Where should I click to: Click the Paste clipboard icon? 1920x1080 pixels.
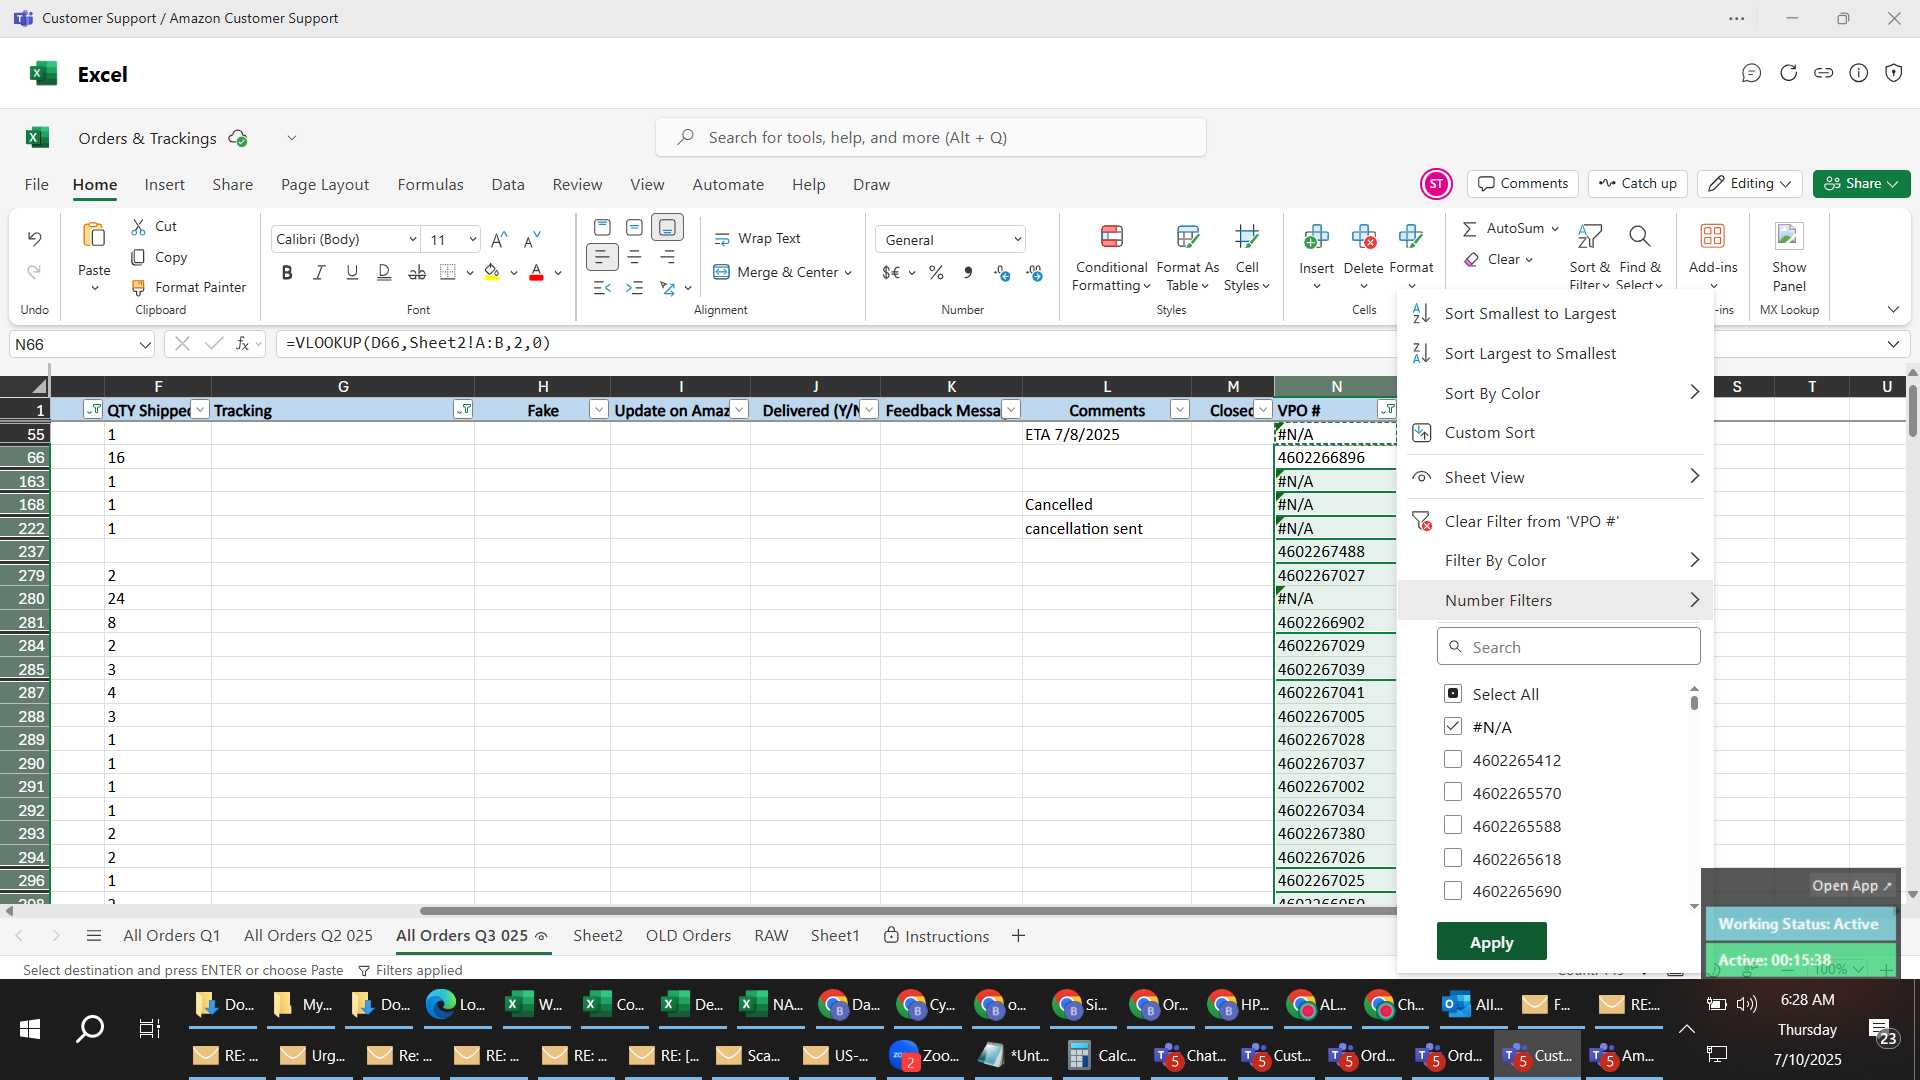pos(94,236)
